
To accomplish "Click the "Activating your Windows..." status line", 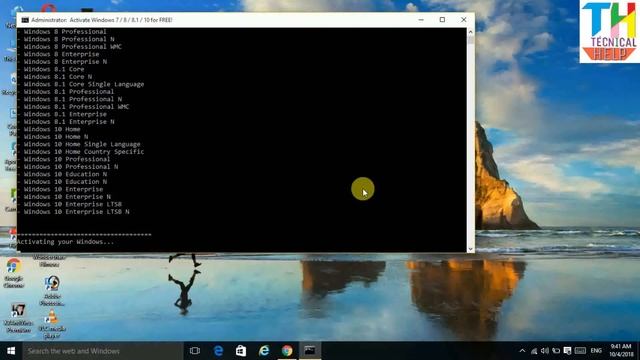I will tap(65, 242).
